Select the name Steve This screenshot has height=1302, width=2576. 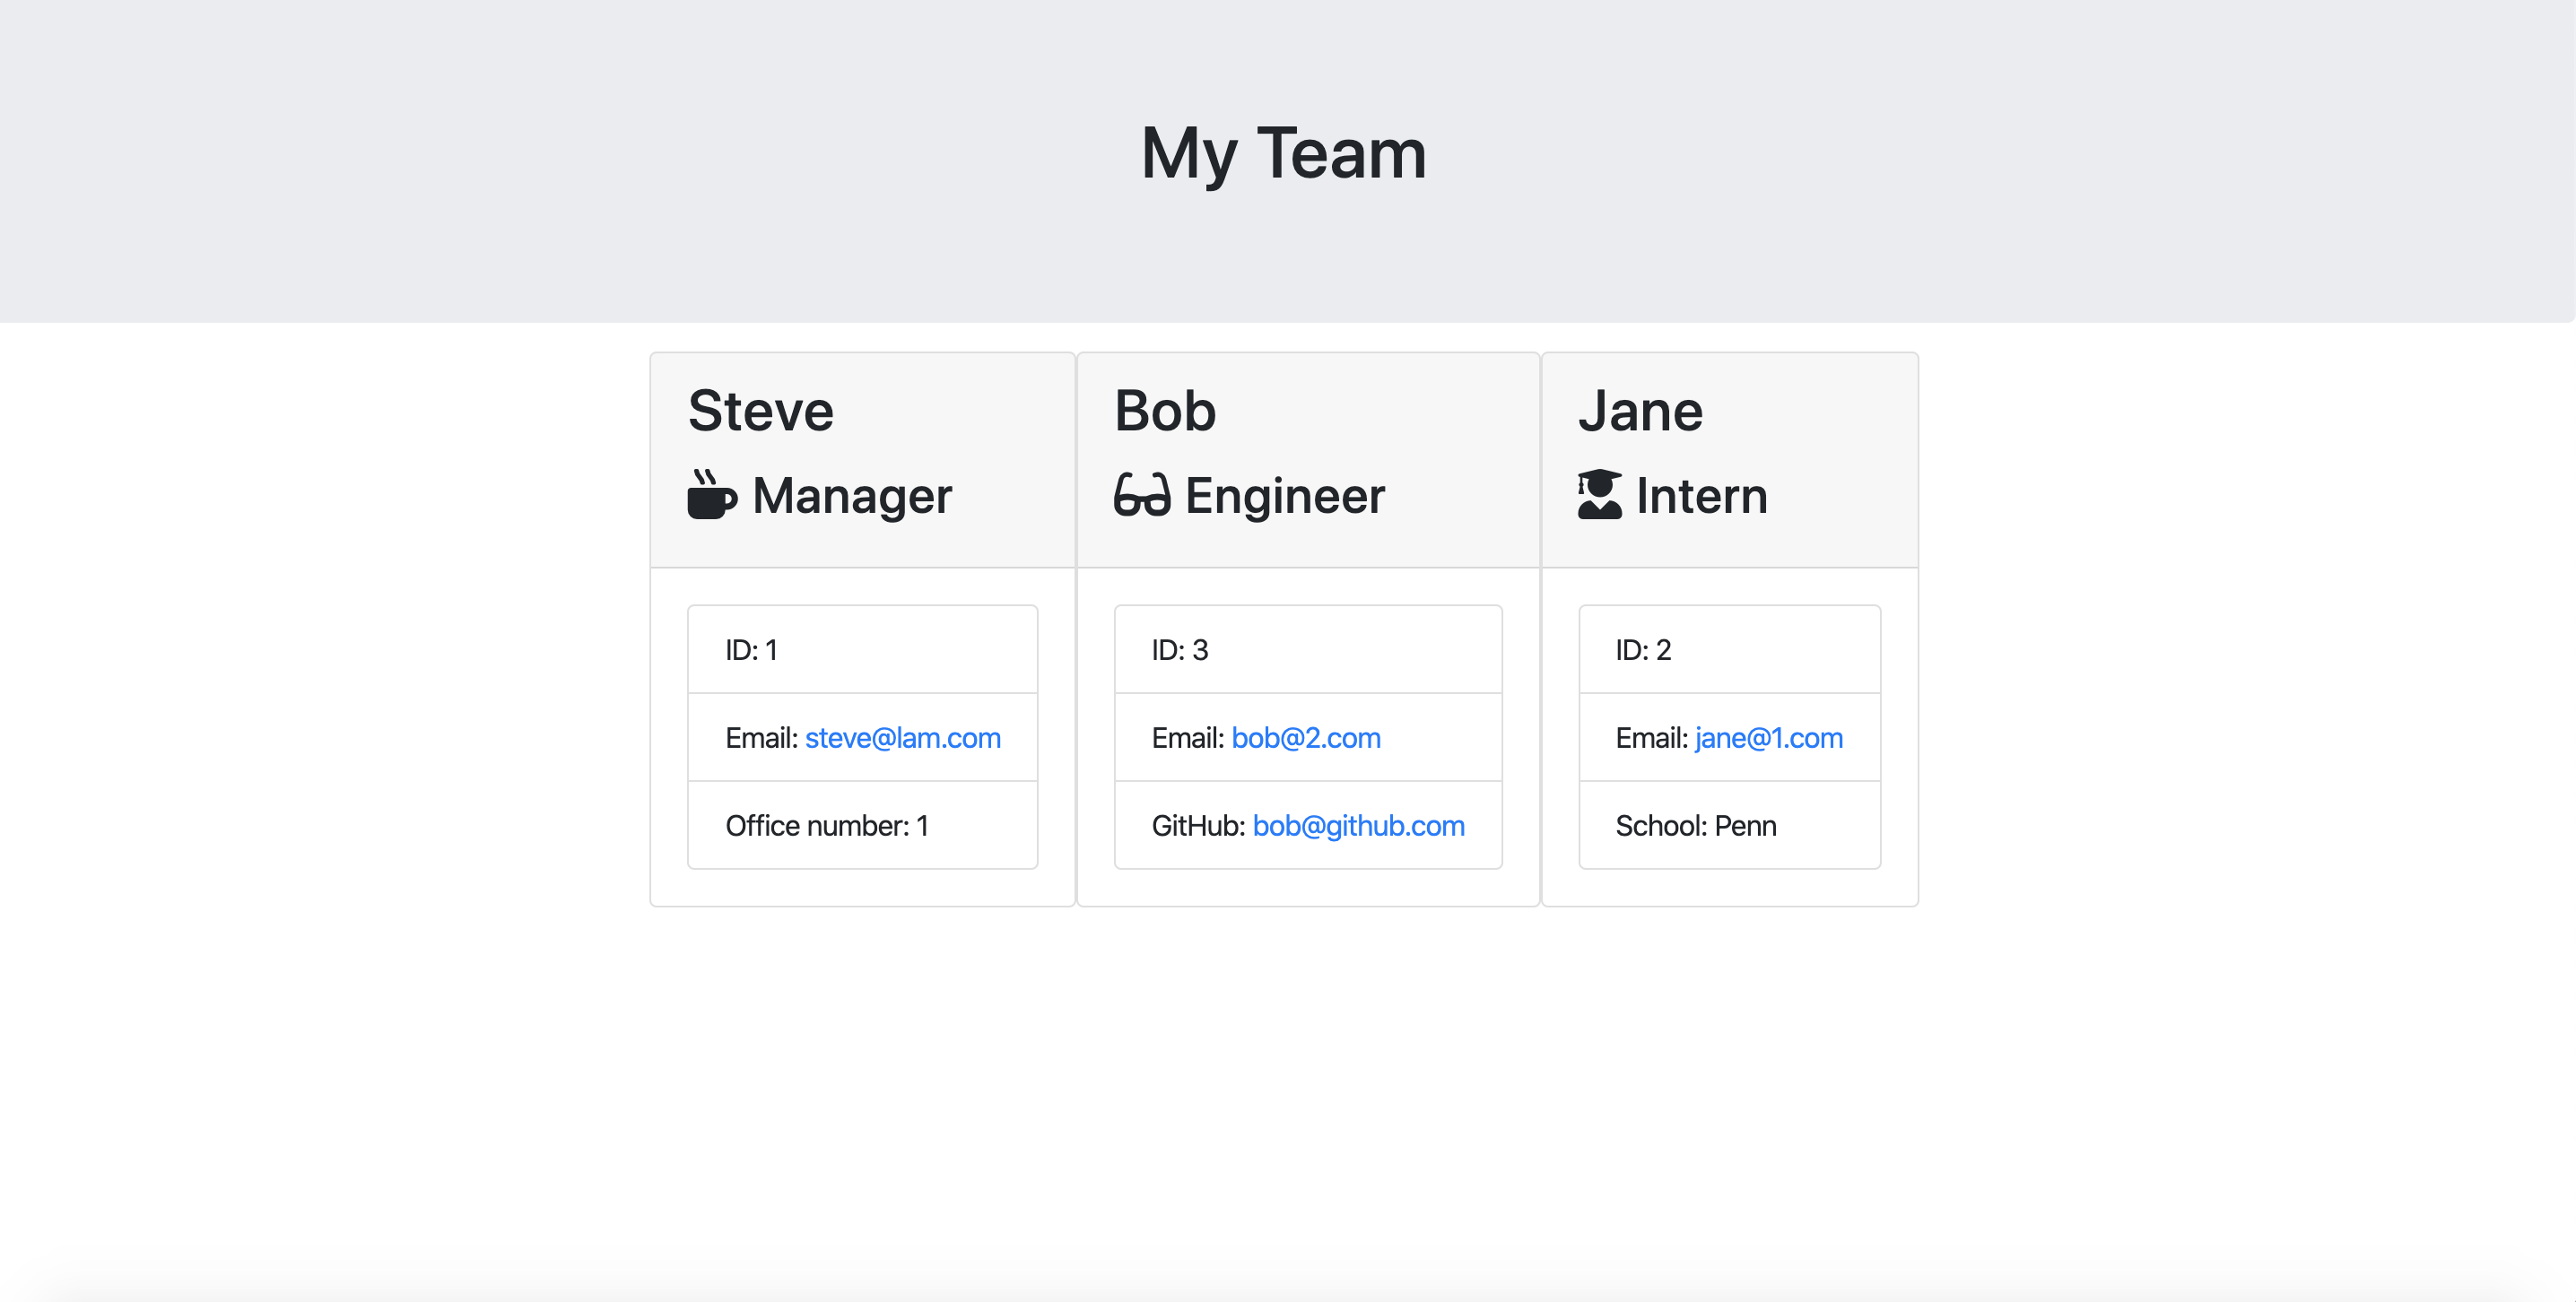pyautogui.click(x=761, y=410)
